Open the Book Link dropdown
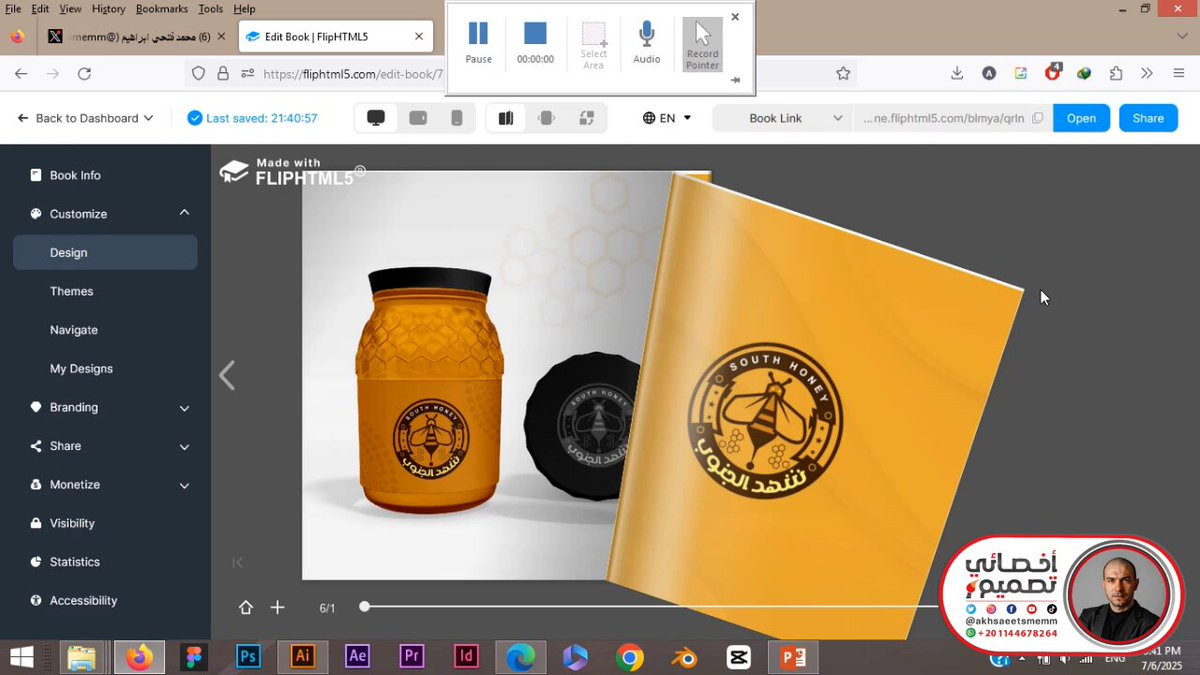This screenshot has width=1200, height=675. click(x=783, y=118)
